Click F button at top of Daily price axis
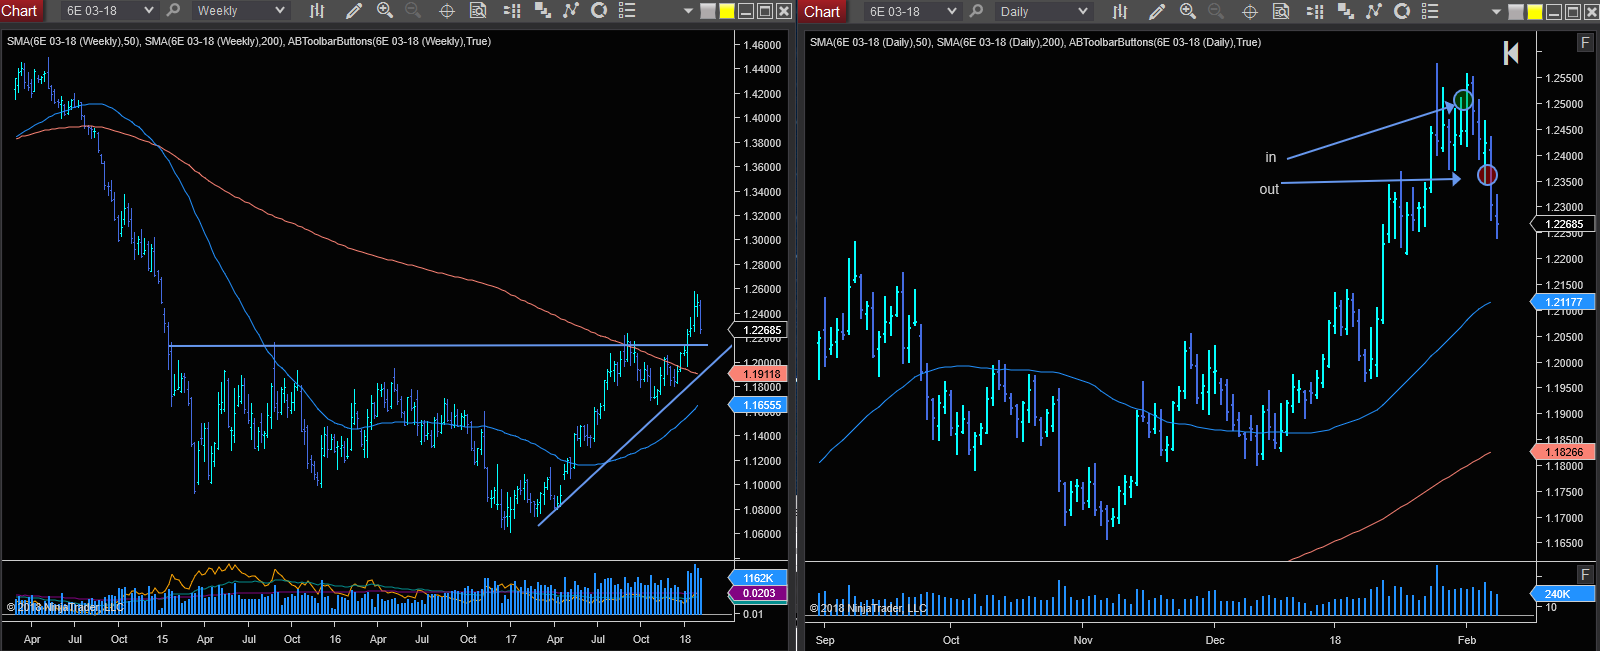Viewport: 1600px width, 651px height. [x=1584, y=42]
